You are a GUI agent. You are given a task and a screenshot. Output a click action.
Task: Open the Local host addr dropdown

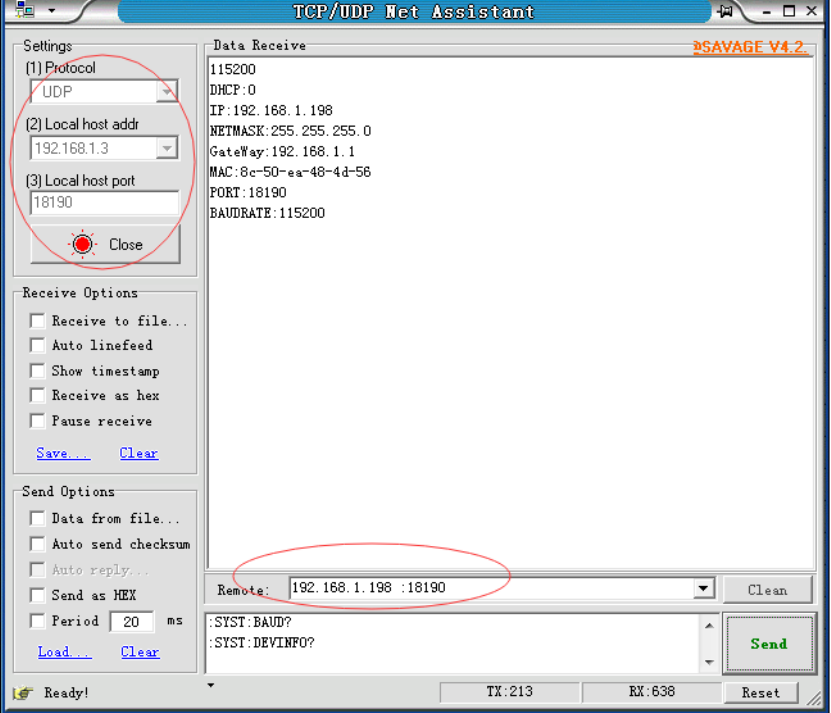pos(167,148)
